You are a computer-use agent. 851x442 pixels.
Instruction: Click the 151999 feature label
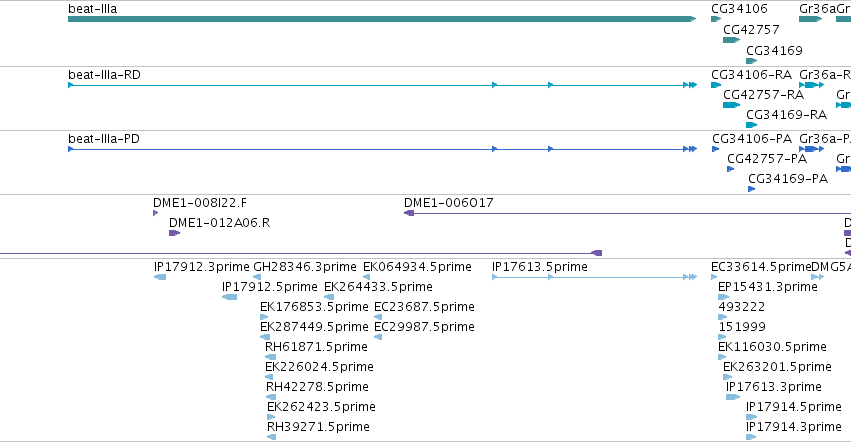click(x=742, y=327)
